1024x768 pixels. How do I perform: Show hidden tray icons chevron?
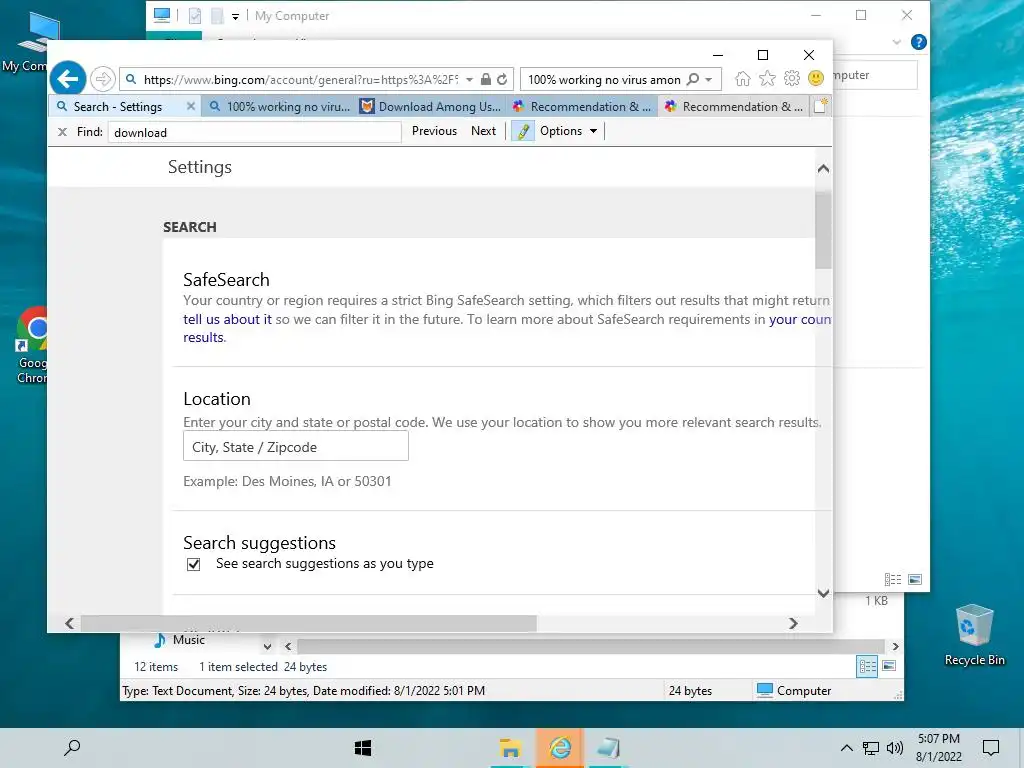[x=846, y=748]
